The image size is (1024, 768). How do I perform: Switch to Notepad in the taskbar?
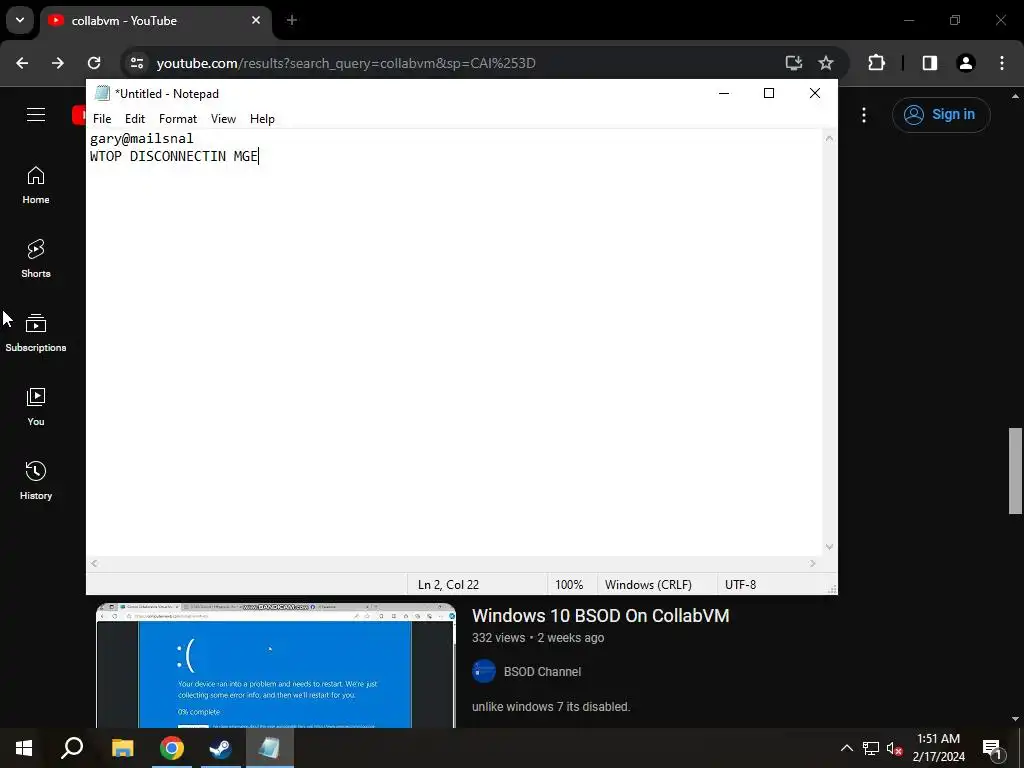click(x=270, y=748)
